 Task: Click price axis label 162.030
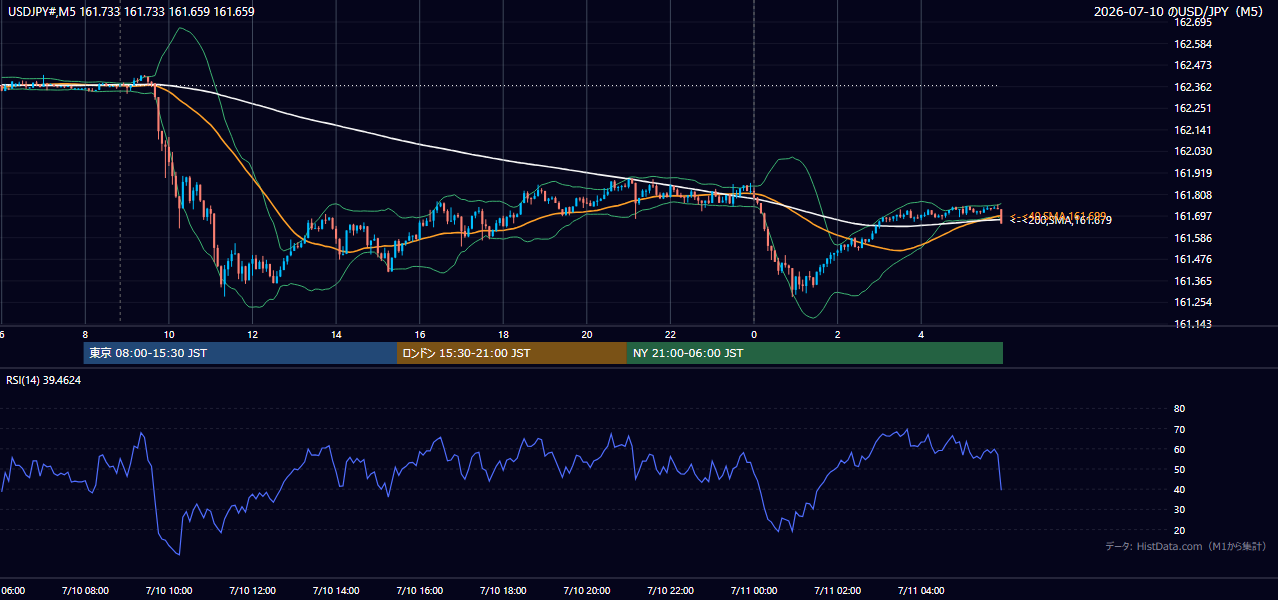click(x=1193, y=151)
